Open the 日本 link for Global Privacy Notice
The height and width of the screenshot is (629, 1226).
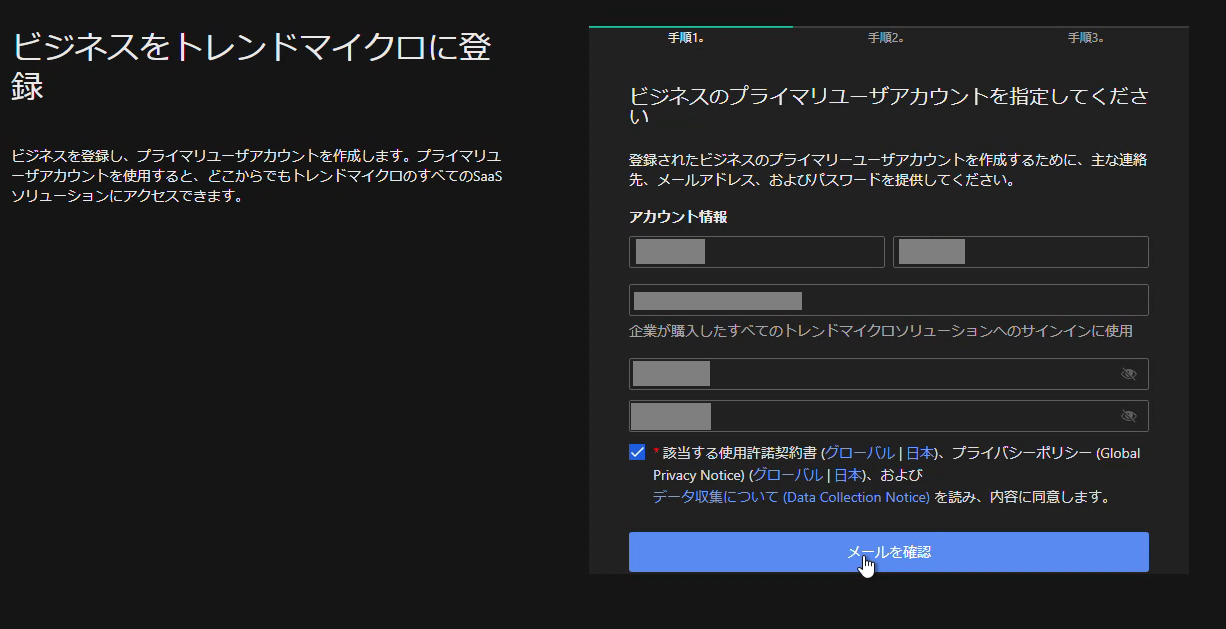(847, 475)
